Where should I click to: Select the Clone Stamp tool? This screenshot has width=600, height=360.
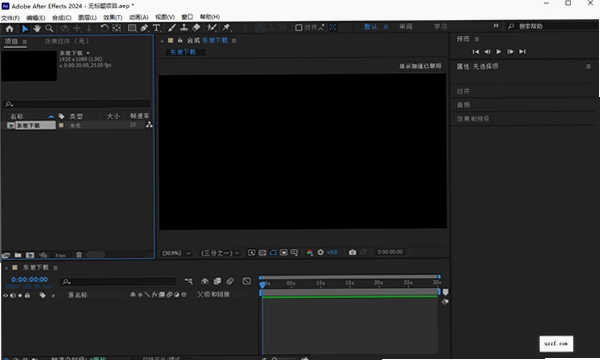[x=184, y=28]
